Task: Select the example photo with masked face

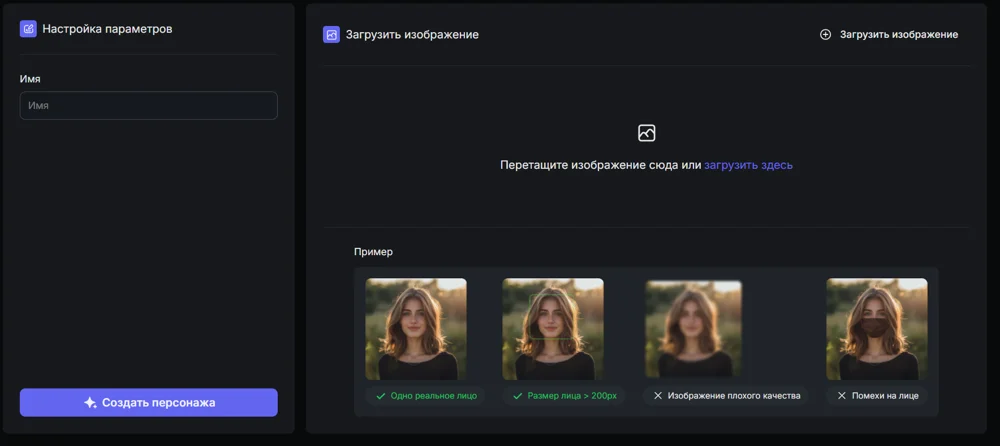Action: 876,329
